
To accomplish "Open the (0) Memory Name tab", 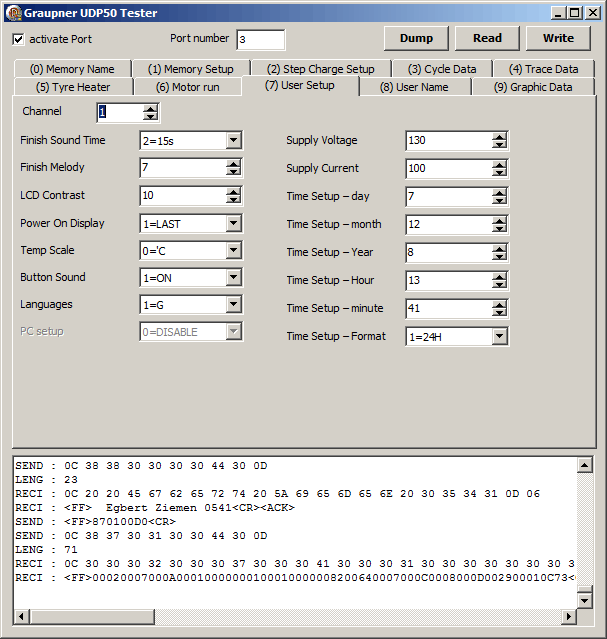I will tap(72, 69).
